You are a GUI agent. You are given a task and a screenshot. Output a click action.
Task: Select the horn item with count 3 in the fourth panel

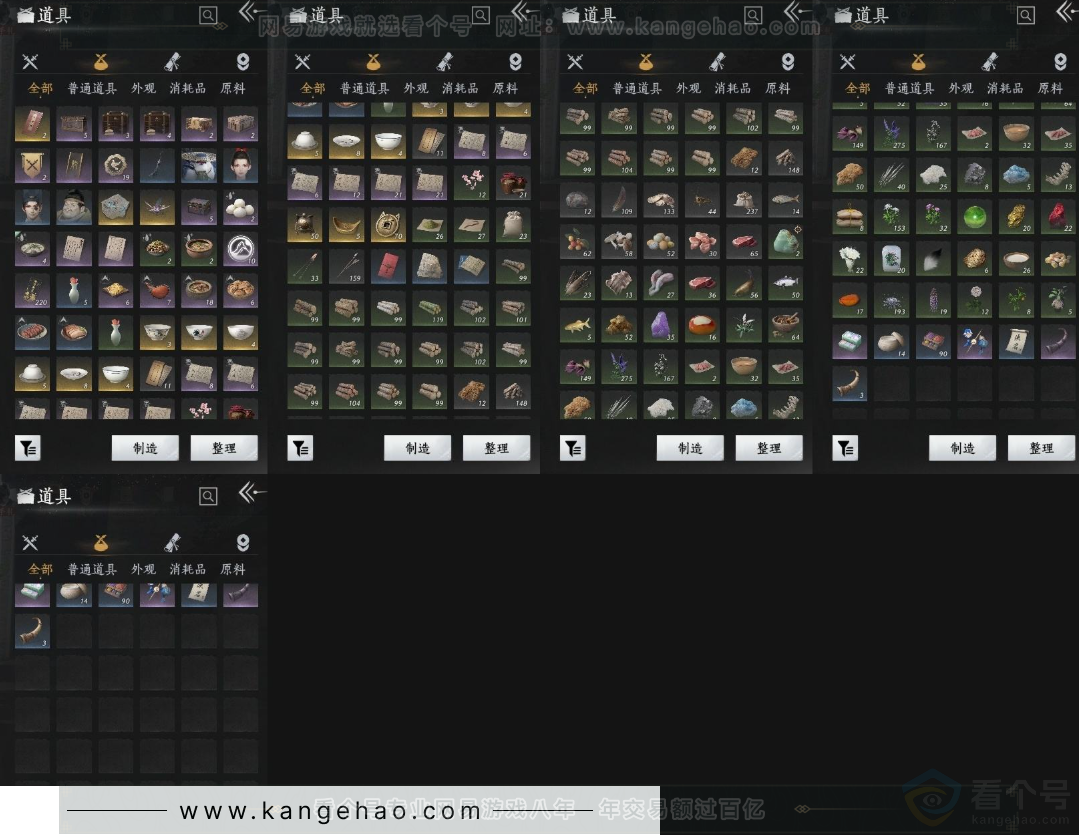(850, 383)
